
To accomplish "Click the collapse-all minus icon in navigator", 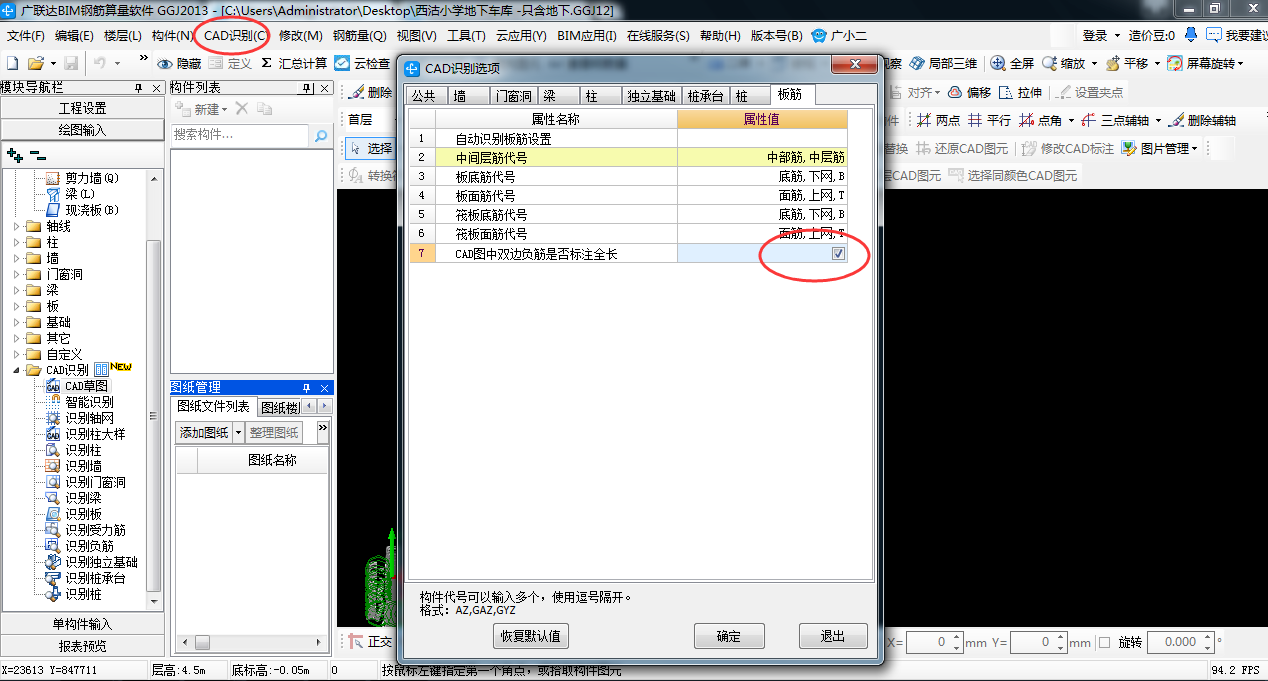I will [38, 156].
